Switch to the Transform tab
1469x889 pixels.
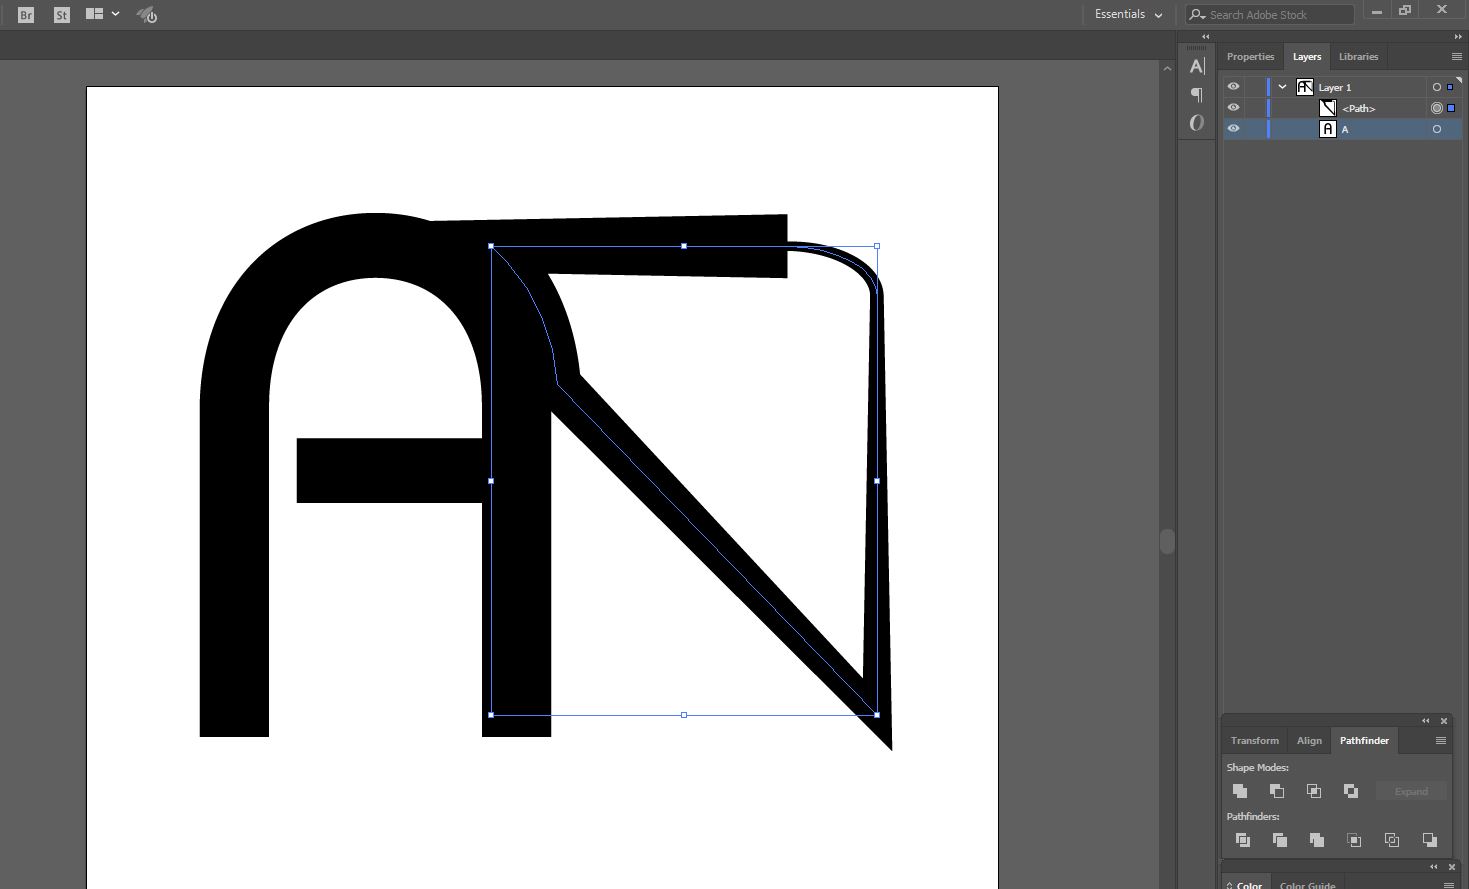[1254, 741]
